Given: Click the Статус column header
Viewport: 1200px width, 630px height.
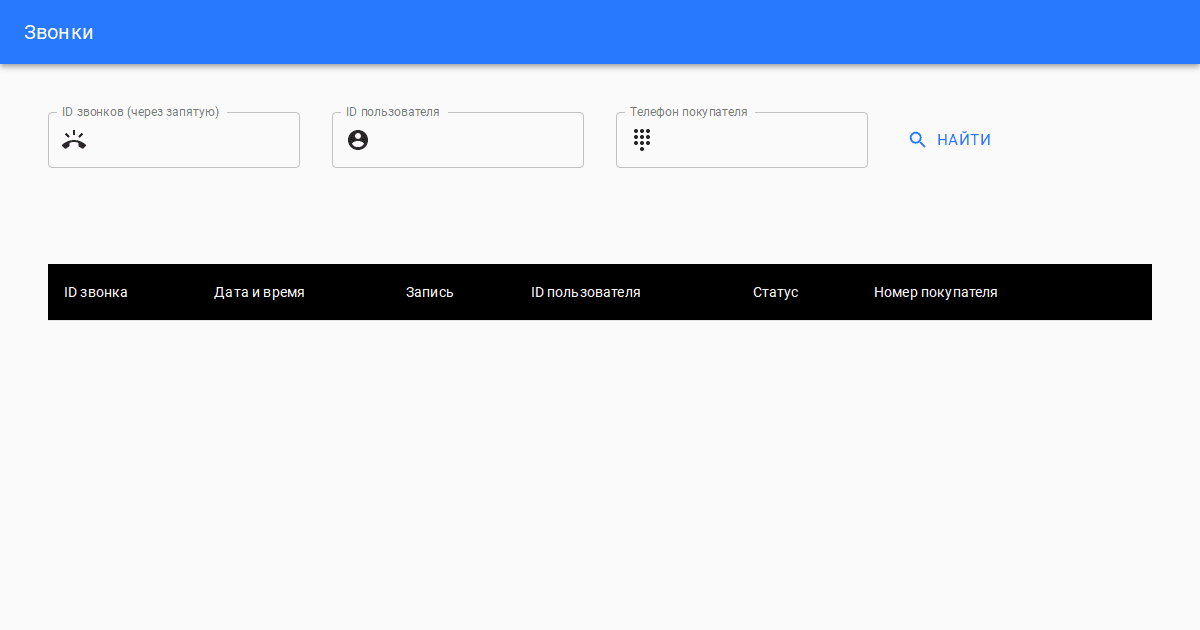Looking at the screenshot, I should [x=776, y=292].
